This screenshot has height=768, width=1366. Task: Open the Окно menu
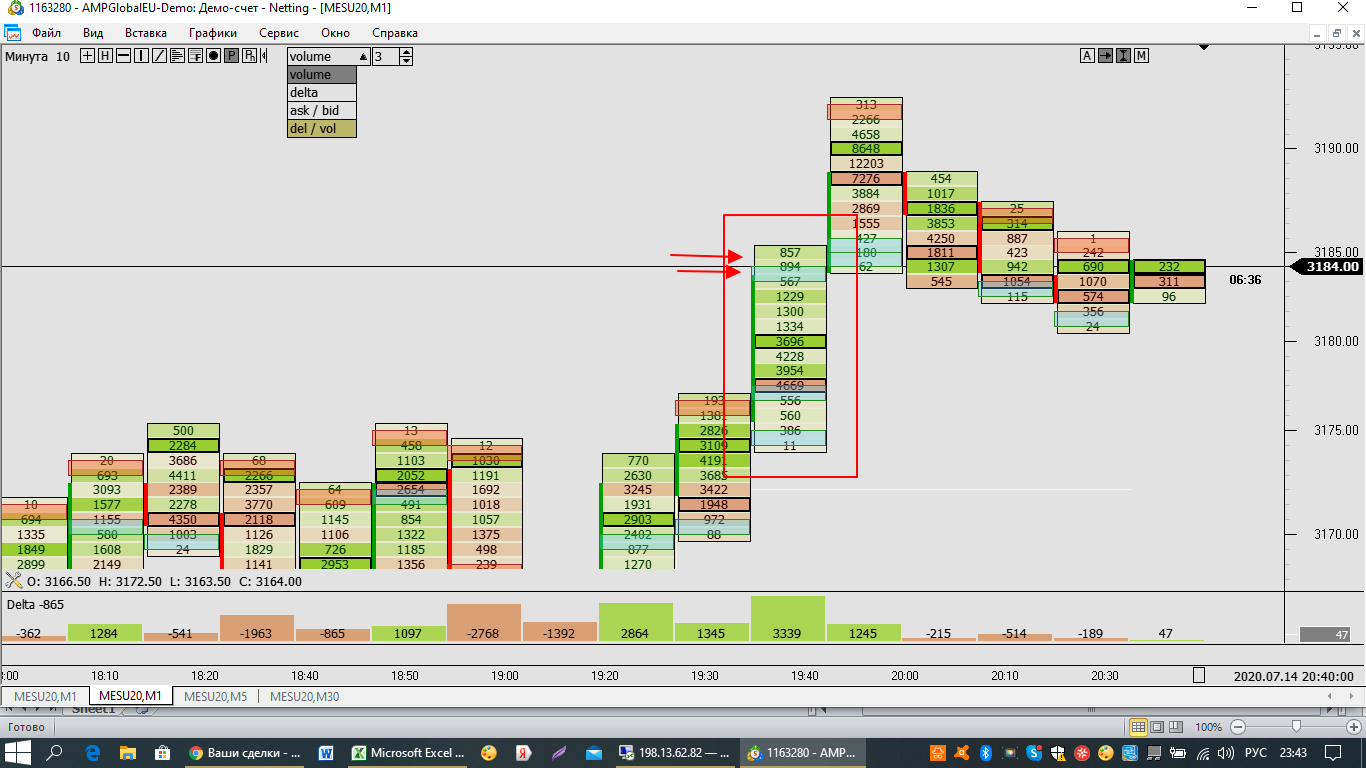click(335, 33)
